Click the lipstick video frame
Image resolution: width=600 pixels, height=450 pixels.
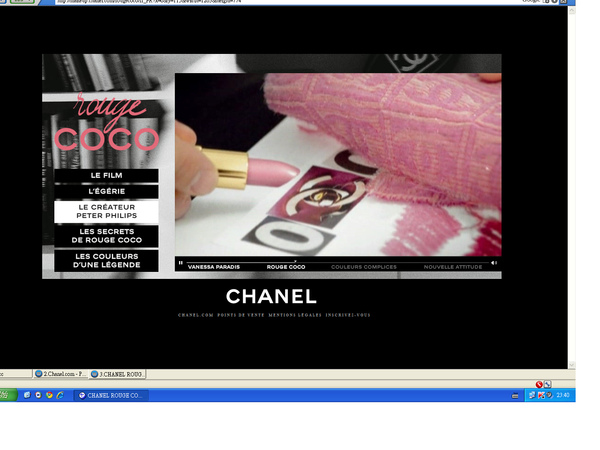click(338, 165)
